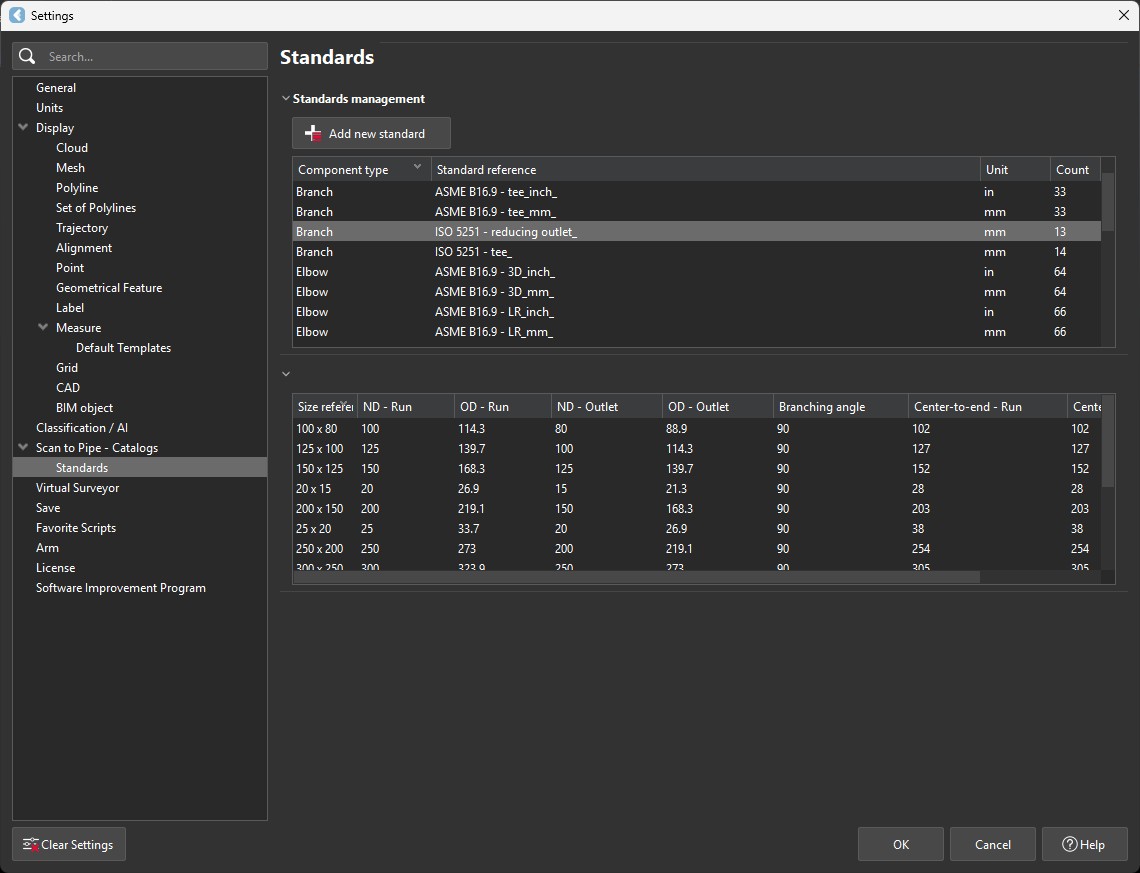Expand the chevron above the dimensions table
Image resolution: width=1140 pixels, height=873 pixels.
[286, 373]
